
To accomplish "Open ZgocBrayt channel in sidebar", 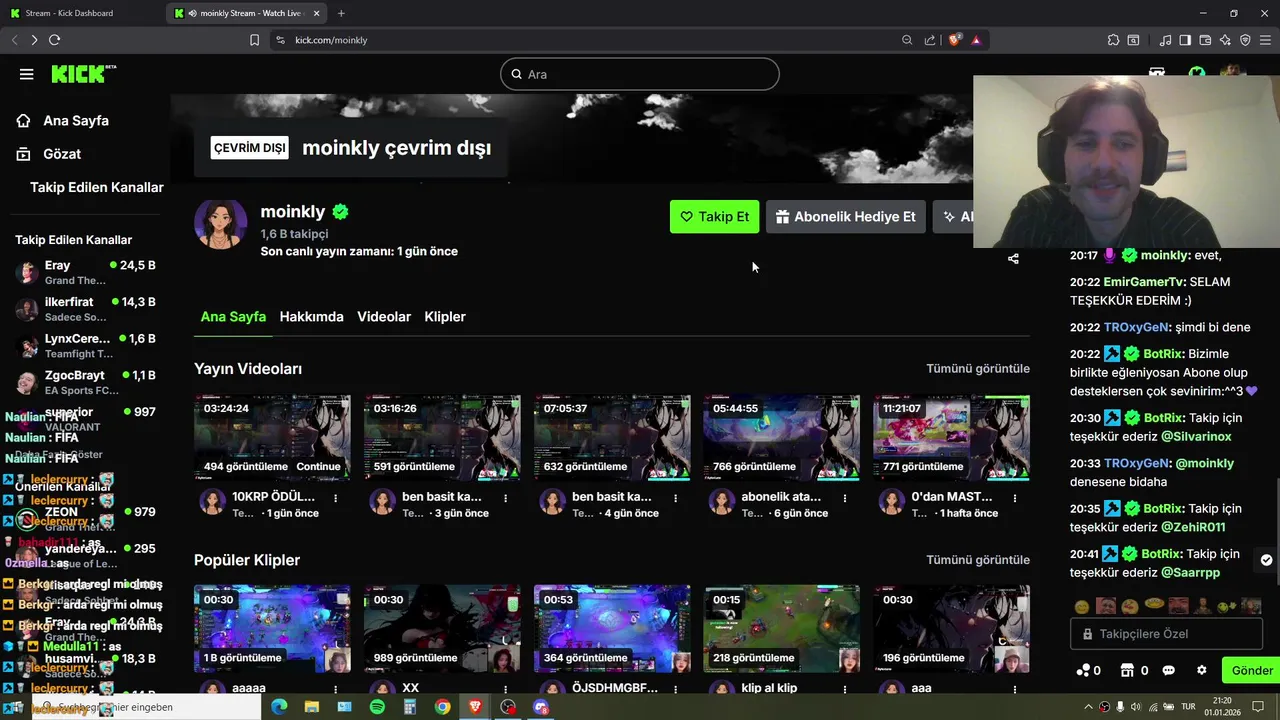I will [86, 382].
